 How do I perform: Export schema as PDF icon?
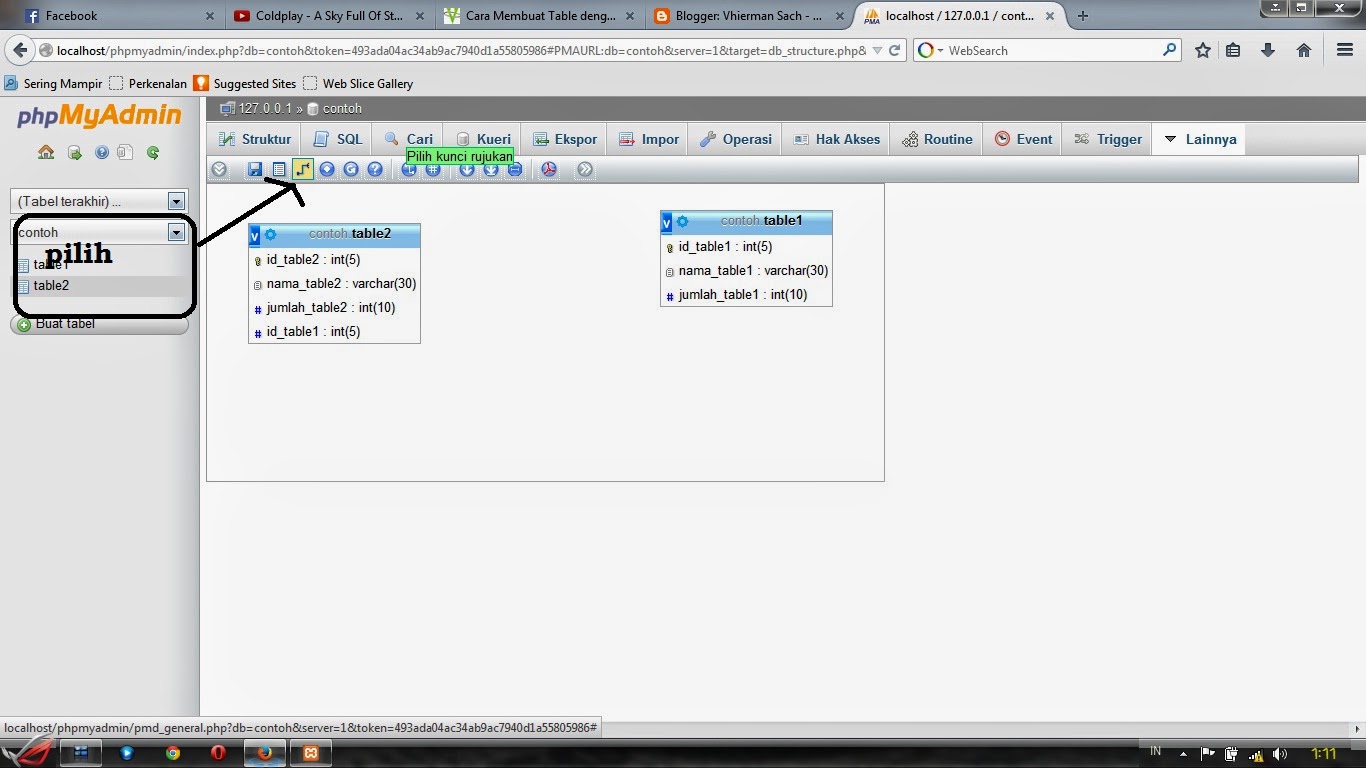coord(549,169)
